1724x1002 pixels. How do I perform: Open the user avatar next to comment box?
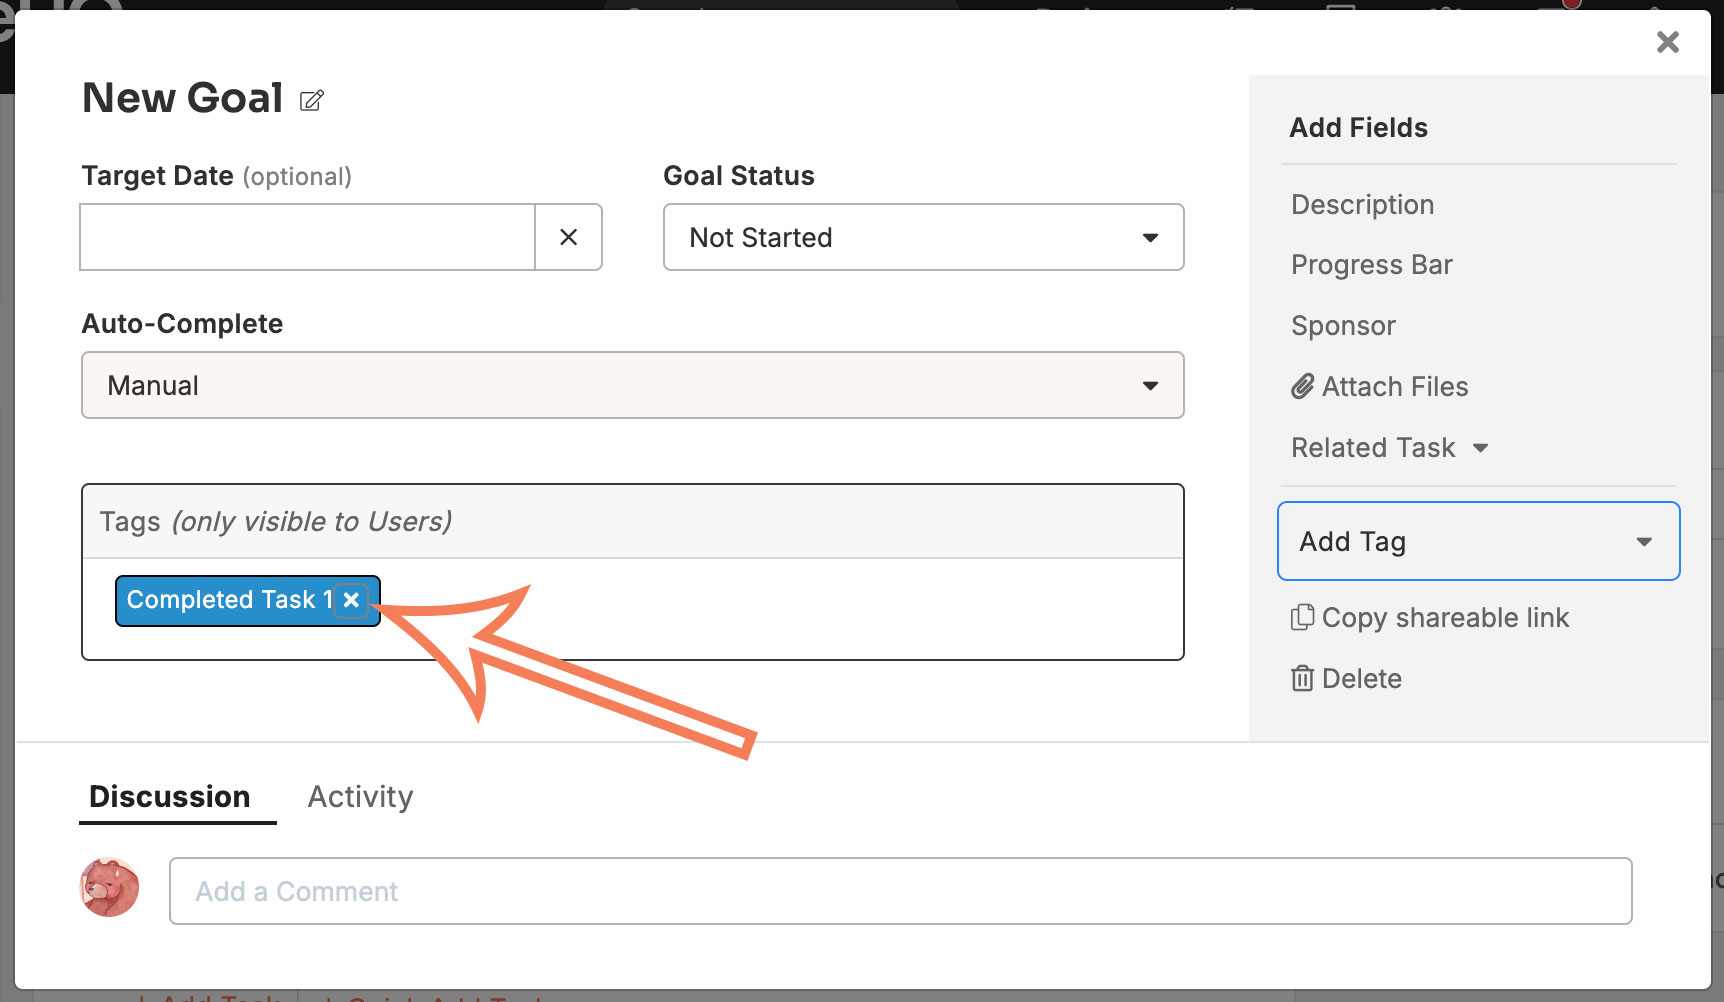click(x=110, y=887)
